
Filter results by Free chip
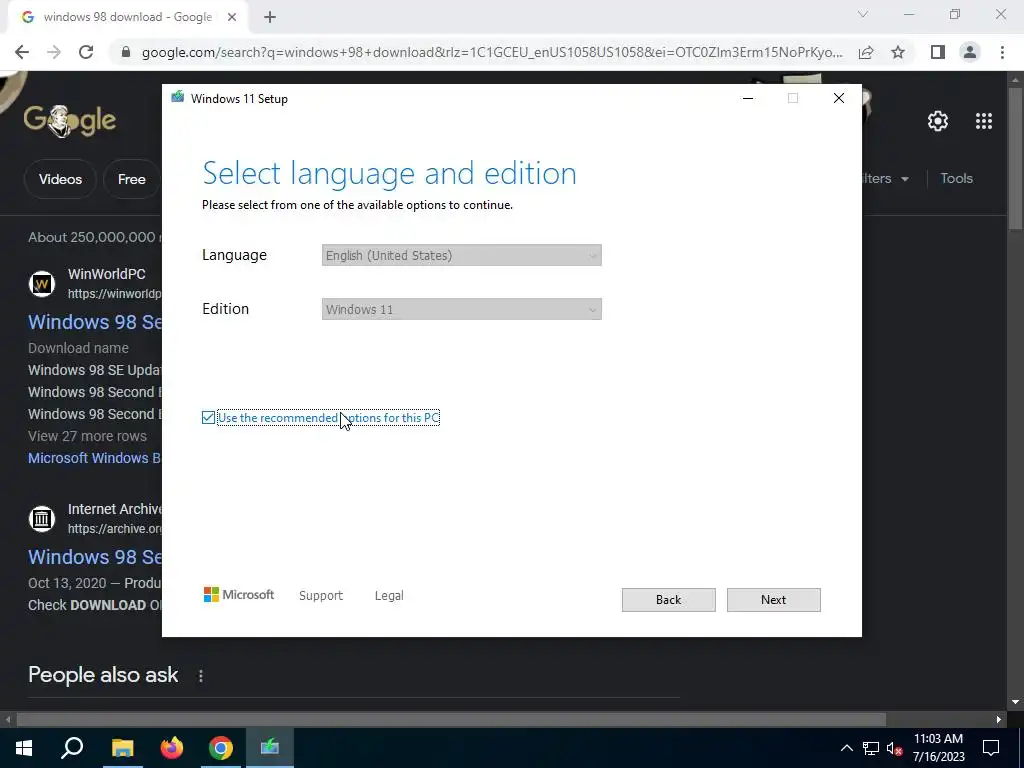132,179
